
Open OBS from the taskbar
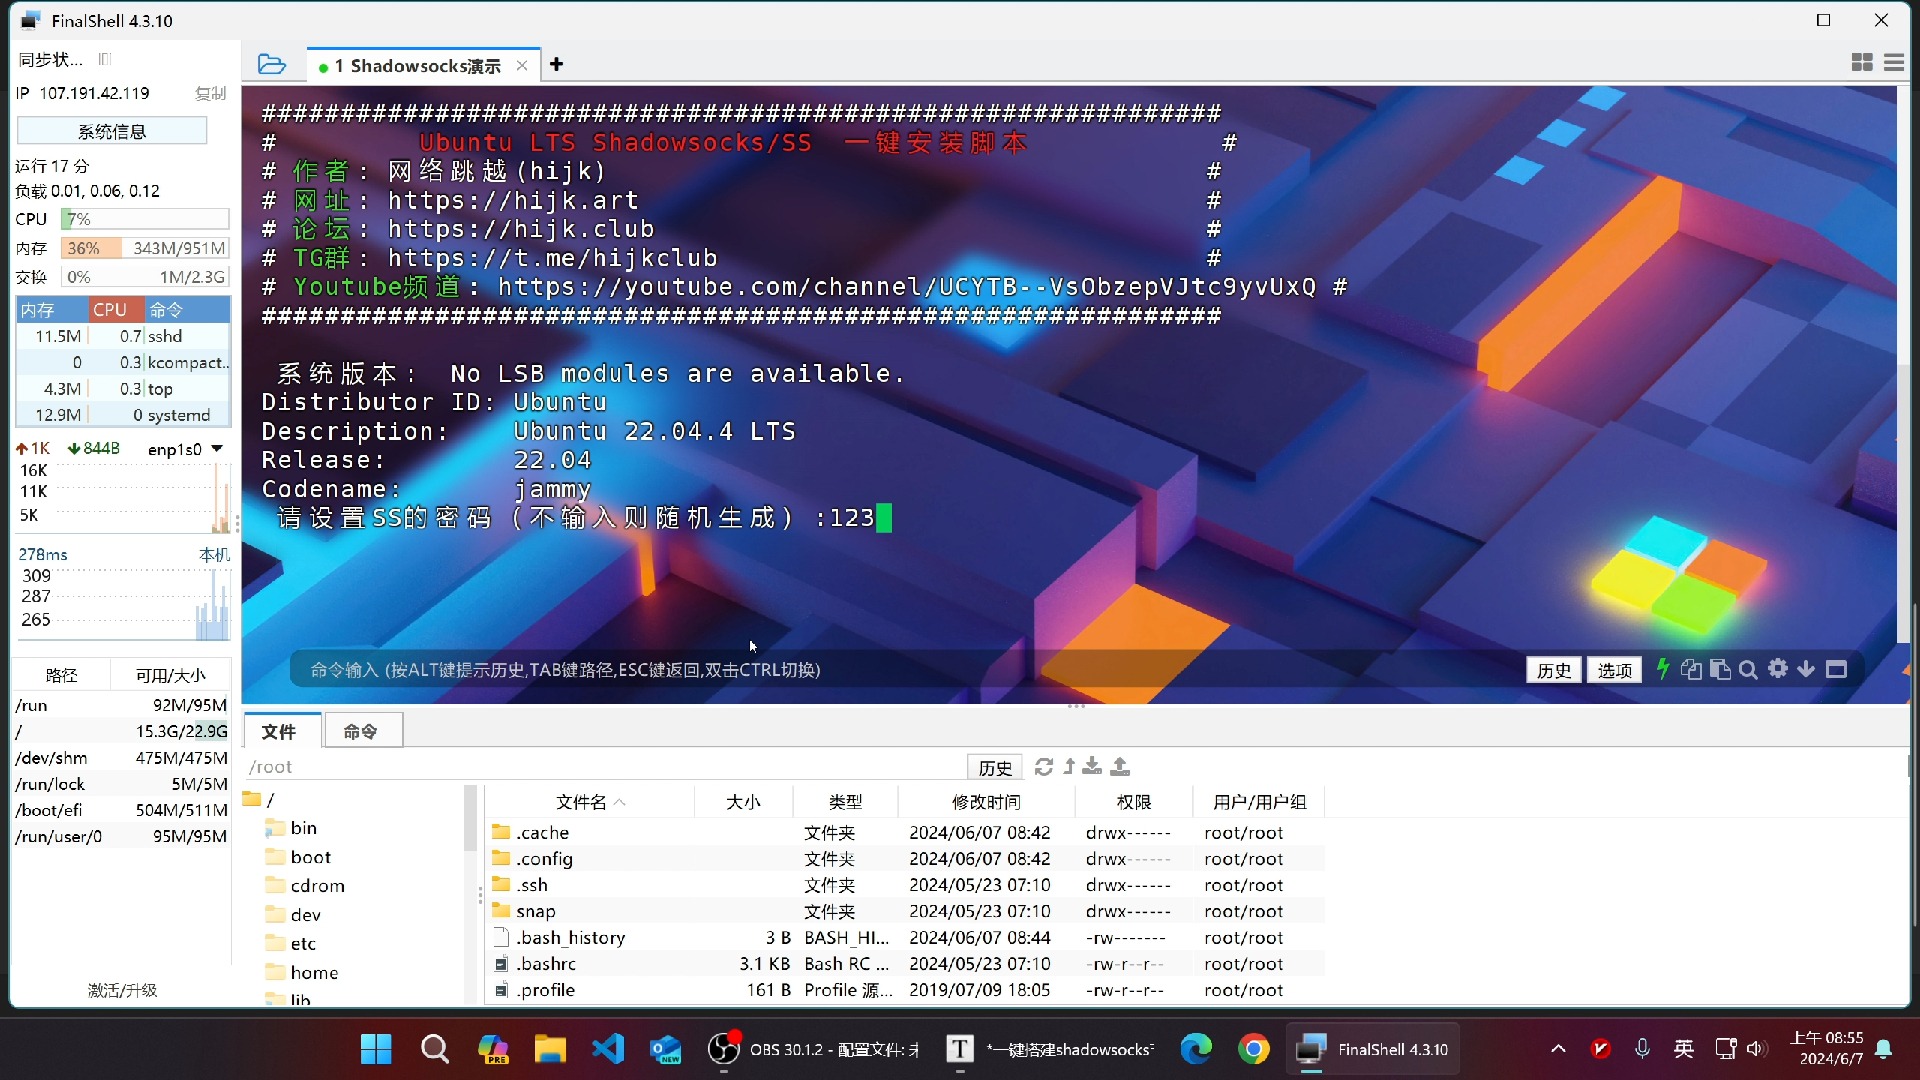pos(814,1049)
